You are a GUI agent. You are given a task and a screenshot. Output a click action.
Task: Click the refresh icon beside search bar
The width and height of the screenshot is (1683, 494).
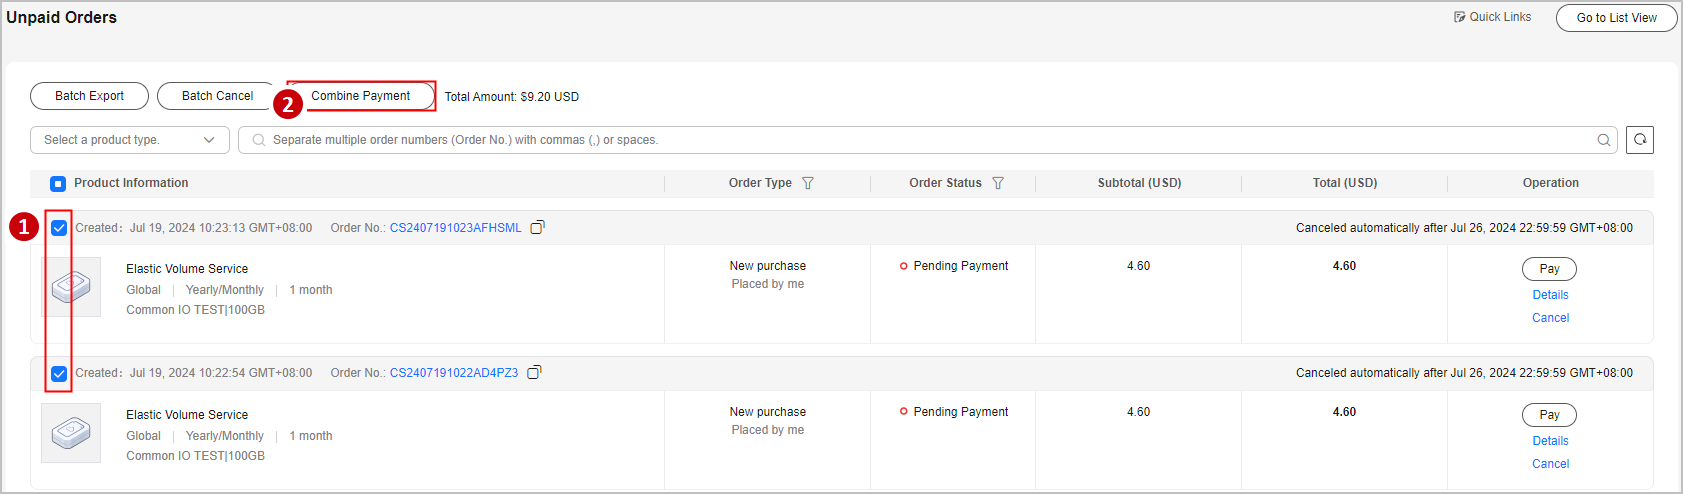[1640, 140]
